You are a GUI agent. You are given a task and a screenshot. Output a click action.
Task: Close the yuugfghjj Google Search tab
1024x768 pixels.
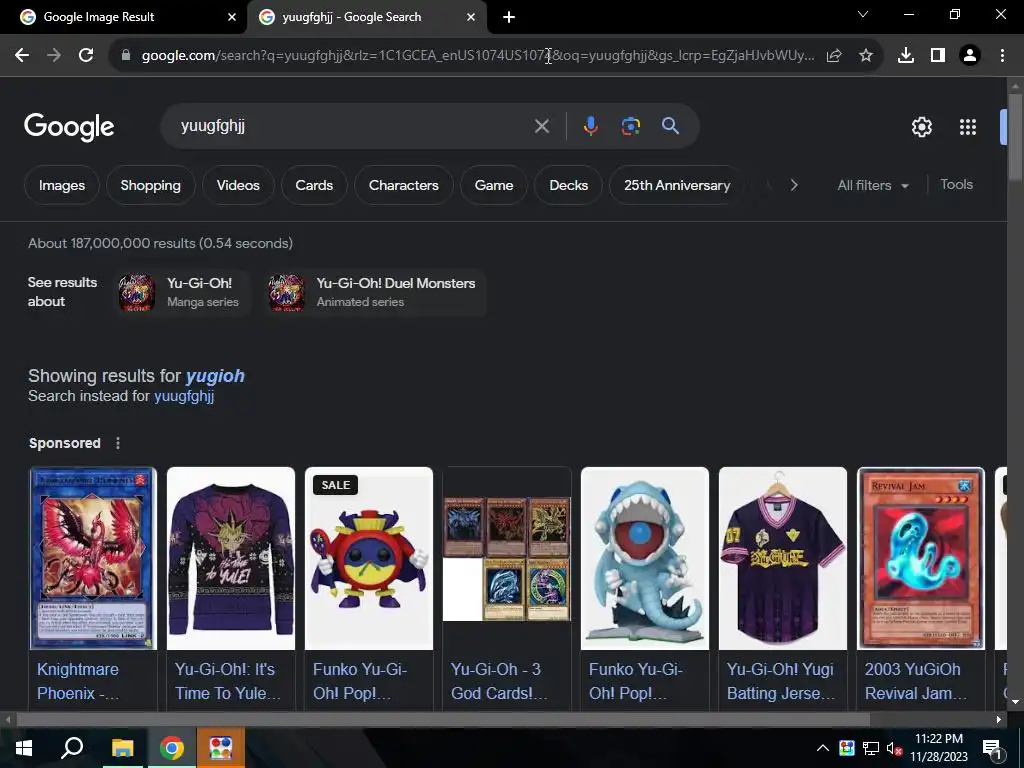click(471, 17)
